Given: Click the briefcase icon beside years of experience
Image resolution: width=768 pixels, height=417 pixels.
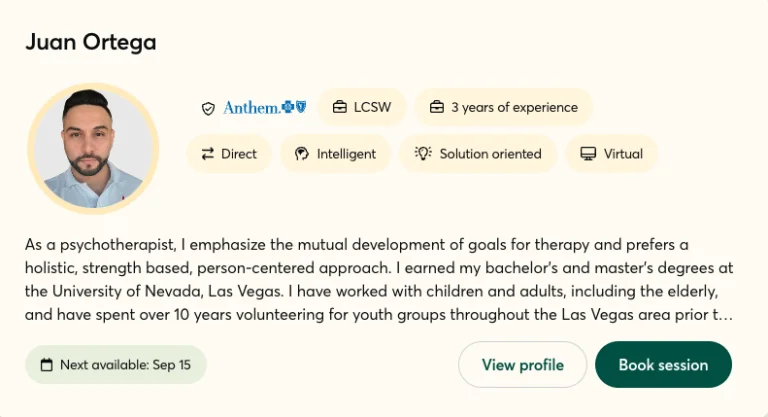Looking at the screenshot, I should click(x=437, y=107).
